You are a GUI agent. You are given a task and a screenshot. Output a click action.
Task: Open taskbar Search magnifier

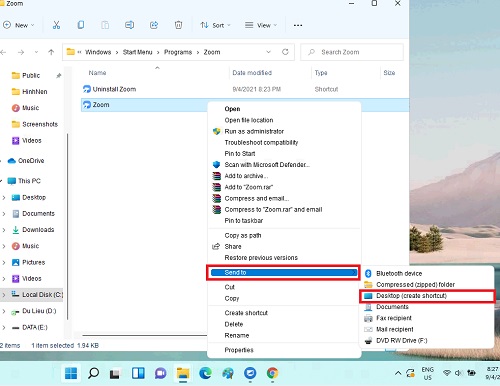(93, 373)
